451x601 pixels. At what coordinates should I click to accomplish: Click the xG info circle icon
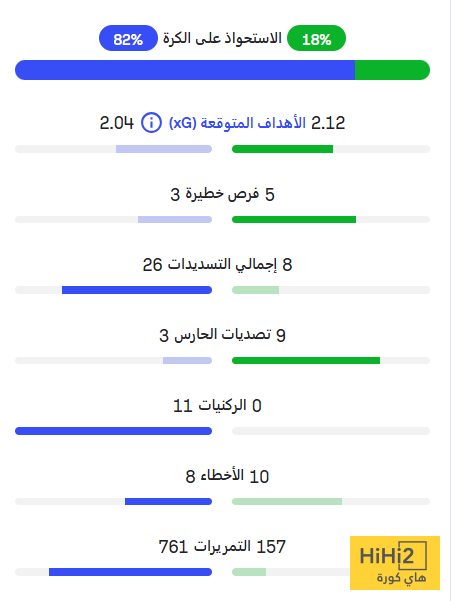pyautogui.click(x=151, y=123)
